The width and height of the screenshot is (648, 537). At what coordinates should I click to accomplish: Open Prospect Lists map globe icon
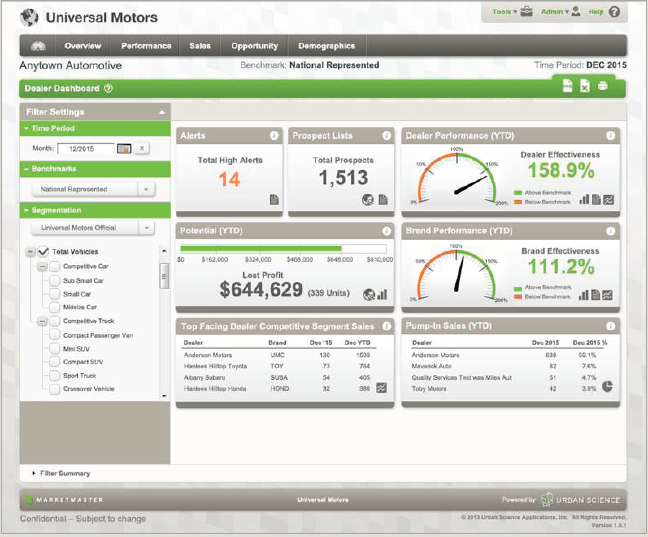click(368, 200)
